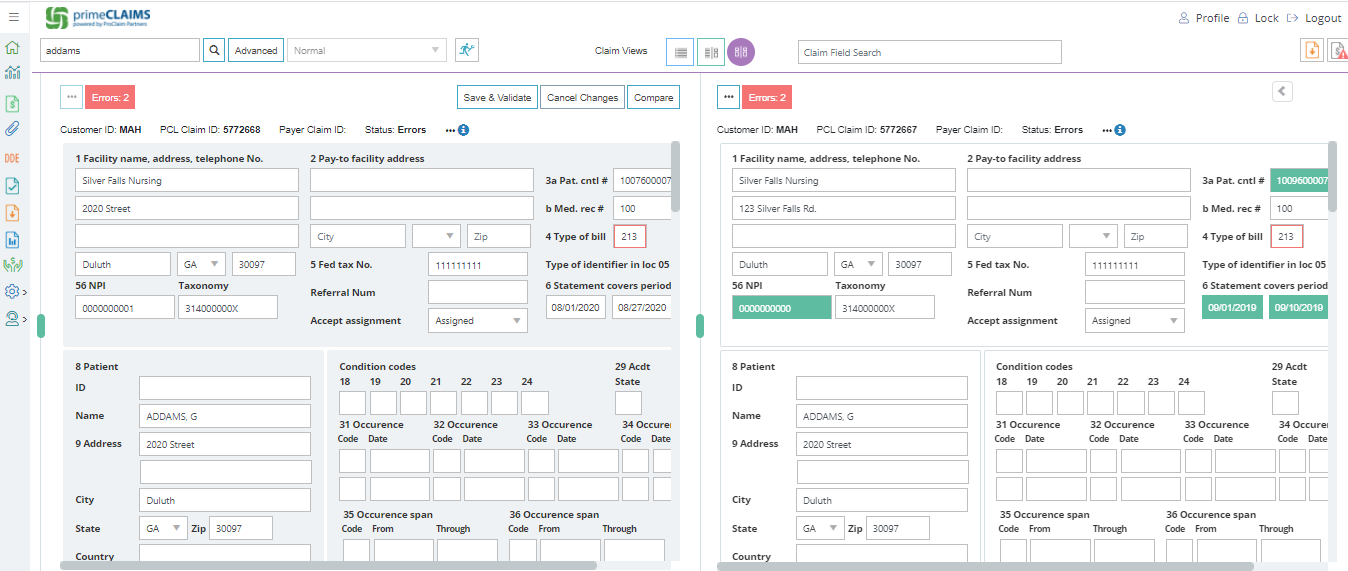Click Logout in the top bar
This screenshot has width=1348, height=571.
[1314, 18]
